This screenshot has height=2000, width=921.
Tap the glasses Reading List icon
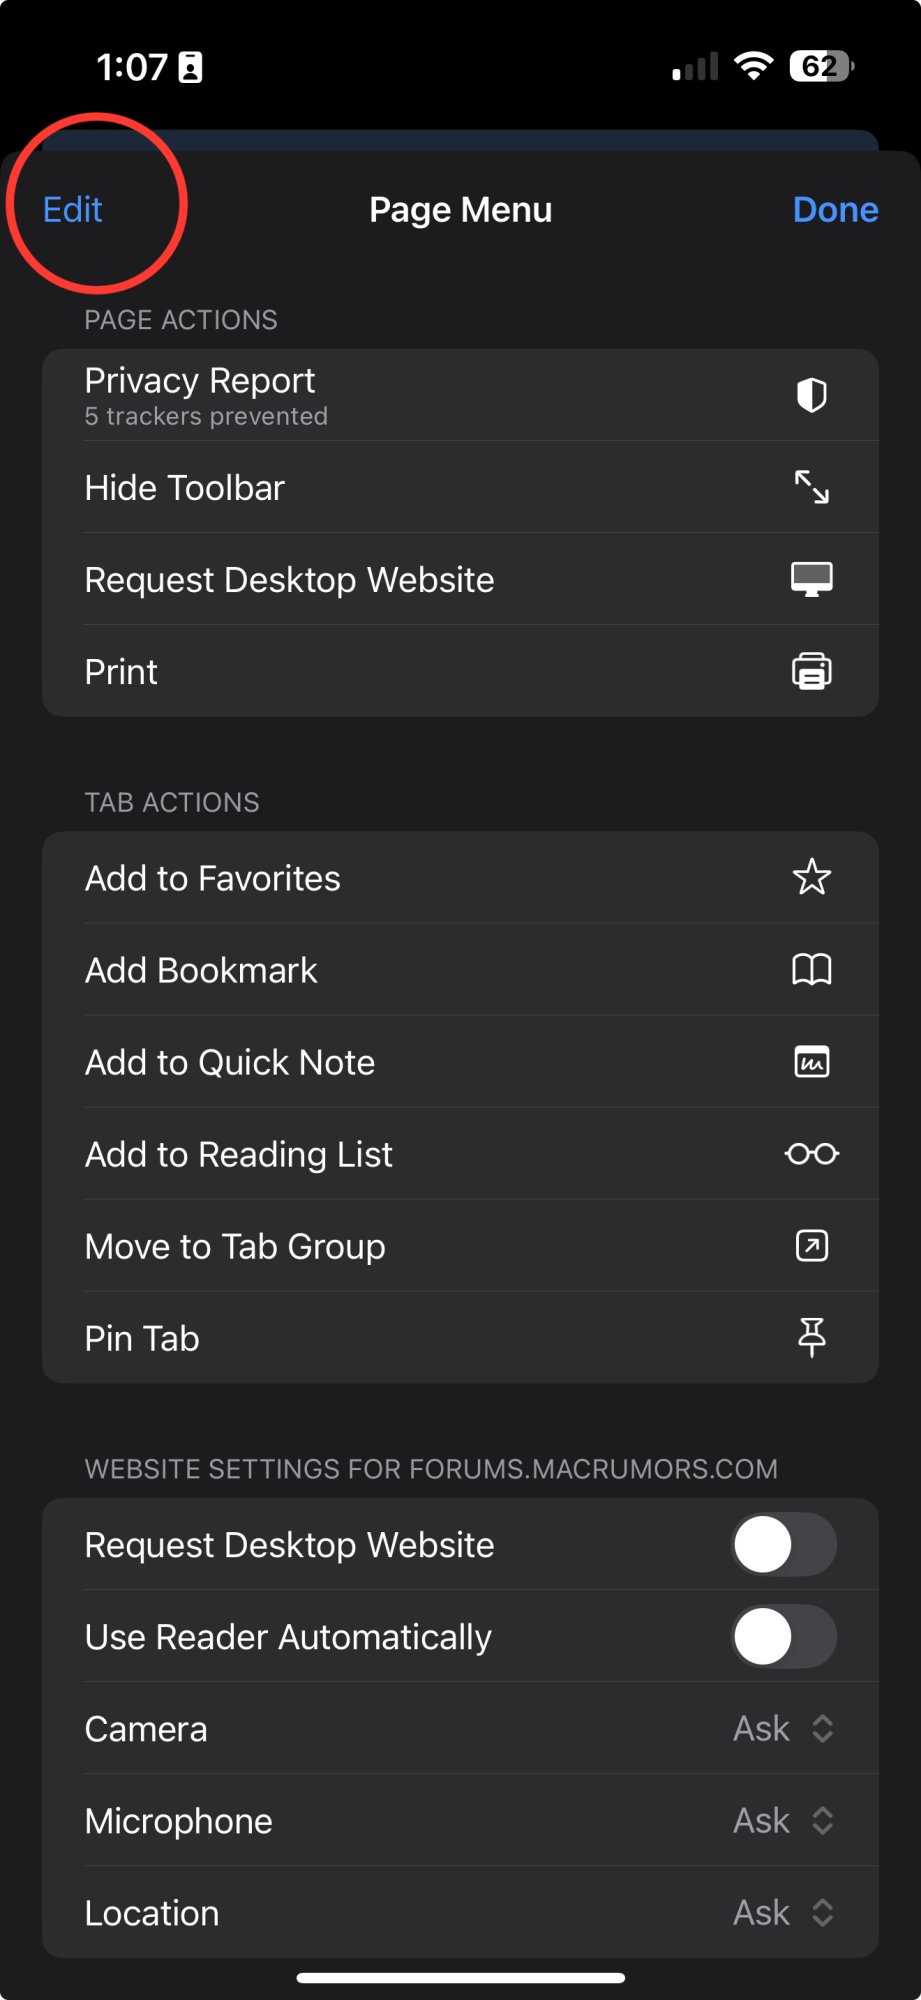pyautogui.click(x=811, y=1154)
